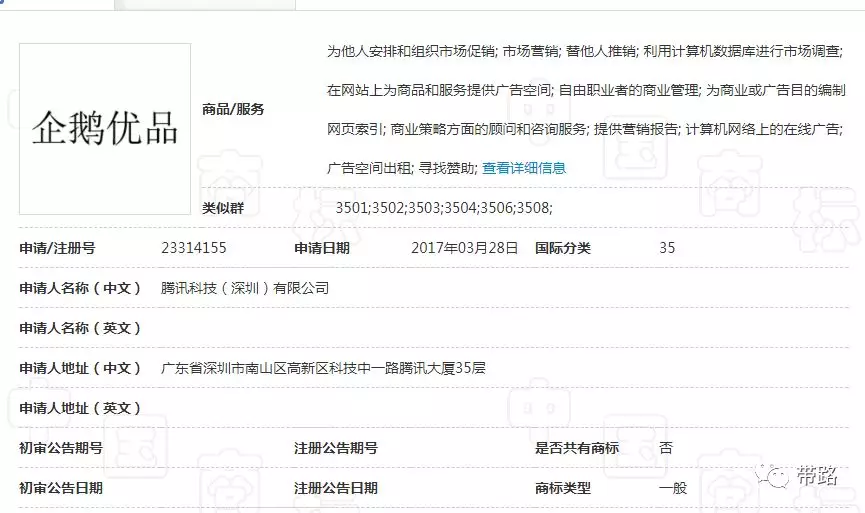This screenshot has height=513, width=865.
Task: Click the 初审公告期号 label
Action: [x=60, y=448]
